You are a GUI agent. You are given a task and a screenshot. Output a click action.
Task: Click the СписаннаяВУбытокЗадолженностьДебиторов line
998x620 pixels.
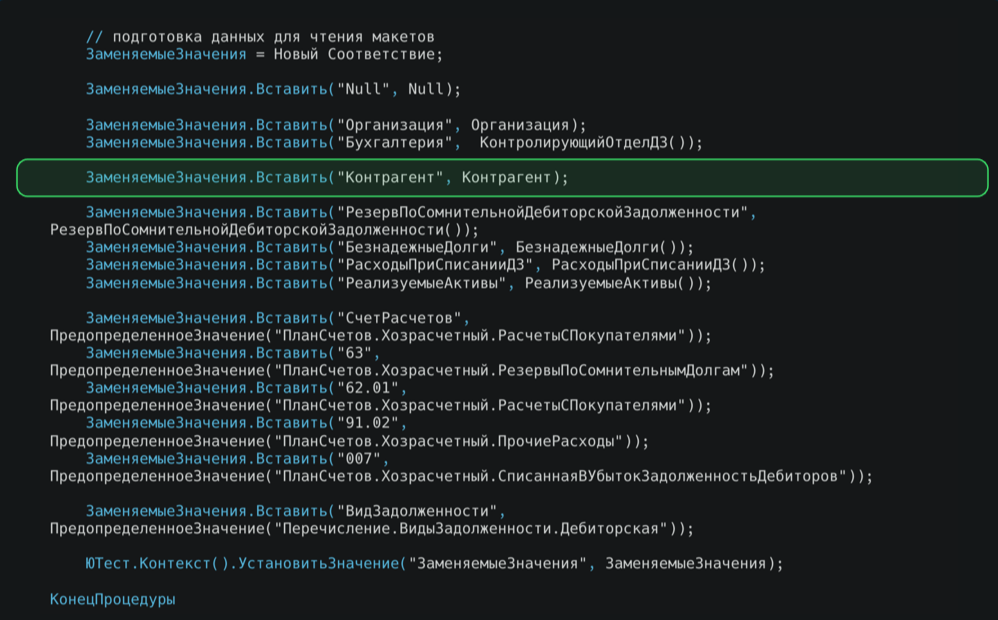(461, 476)
